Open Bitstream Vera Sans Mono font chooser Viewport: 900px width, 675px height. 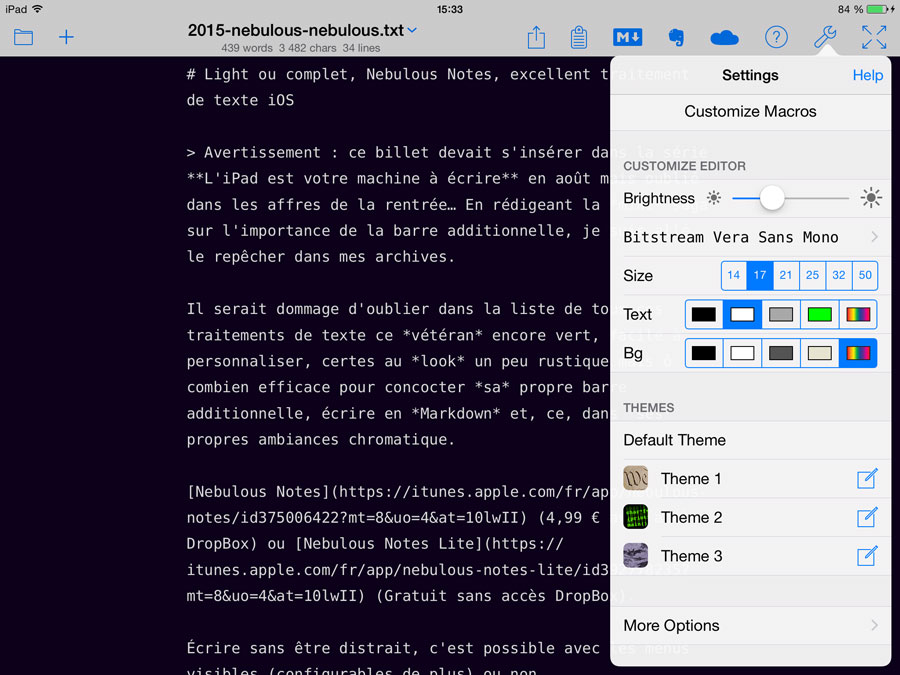coord(751,237)
